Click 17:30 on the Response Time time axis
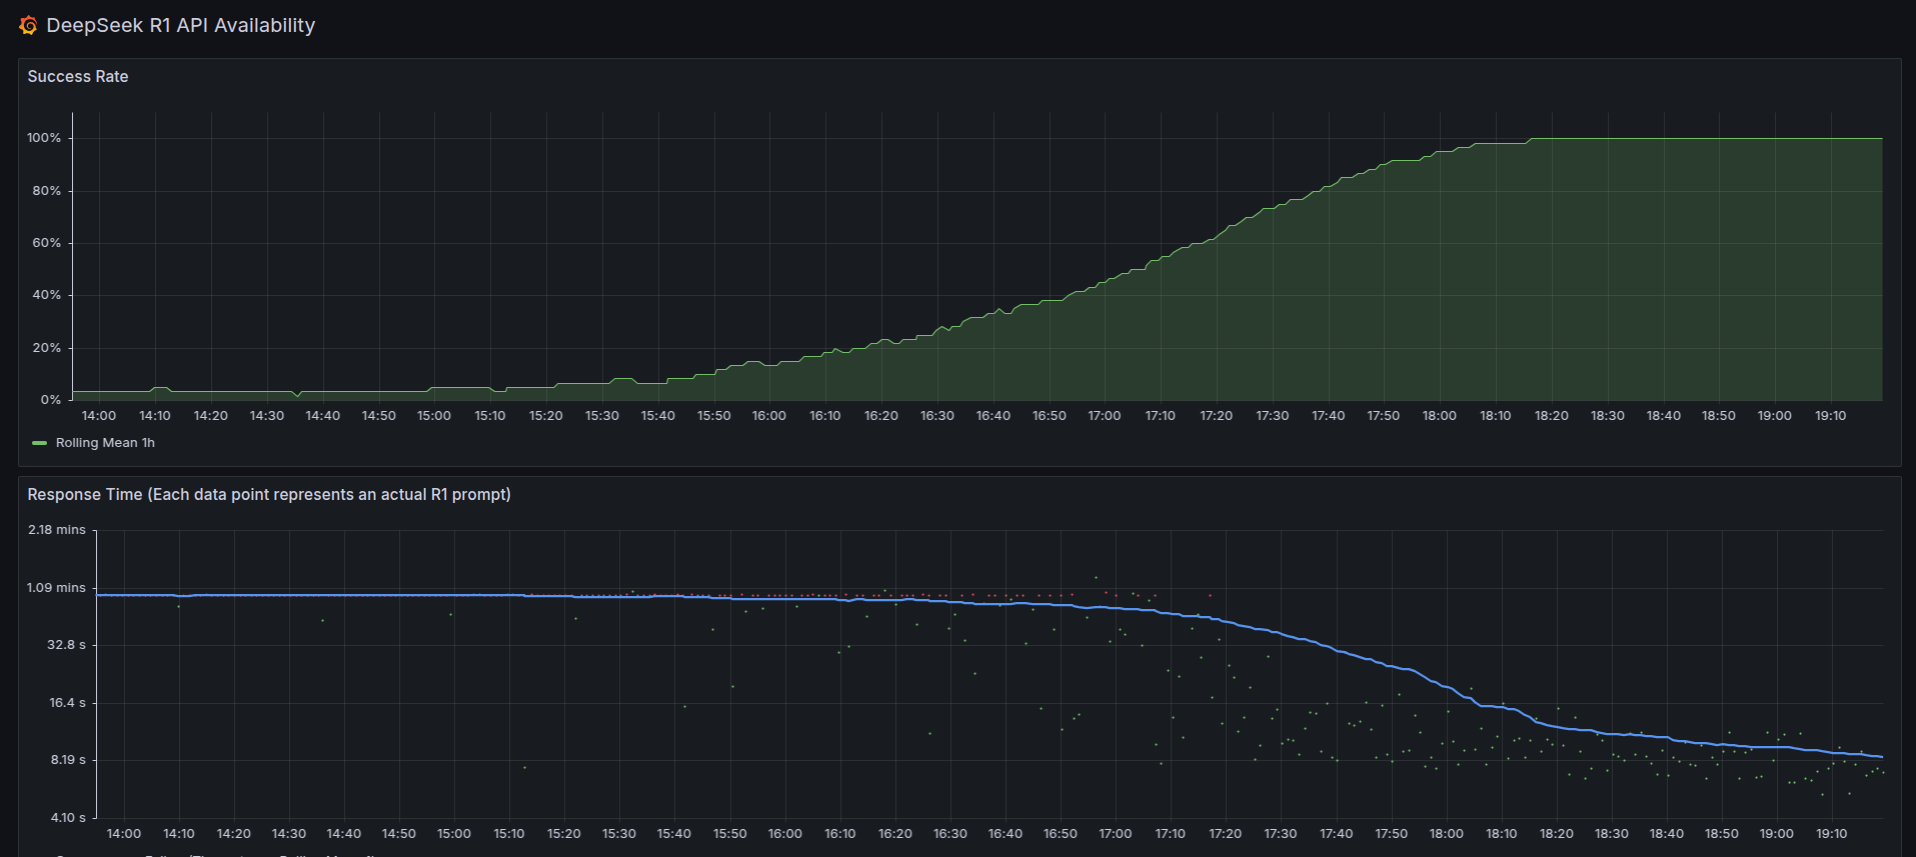This screenshot has height=857, width=1916. pos(1281,834)
